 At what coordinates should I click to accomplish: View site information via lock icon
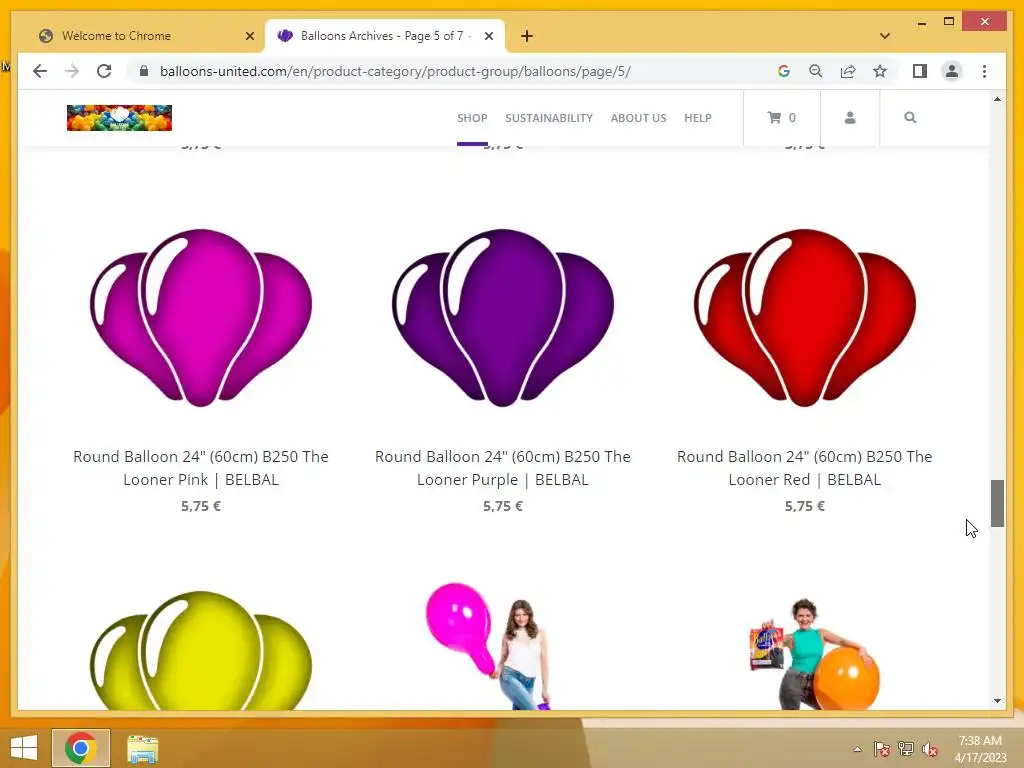tap(144, 71)
